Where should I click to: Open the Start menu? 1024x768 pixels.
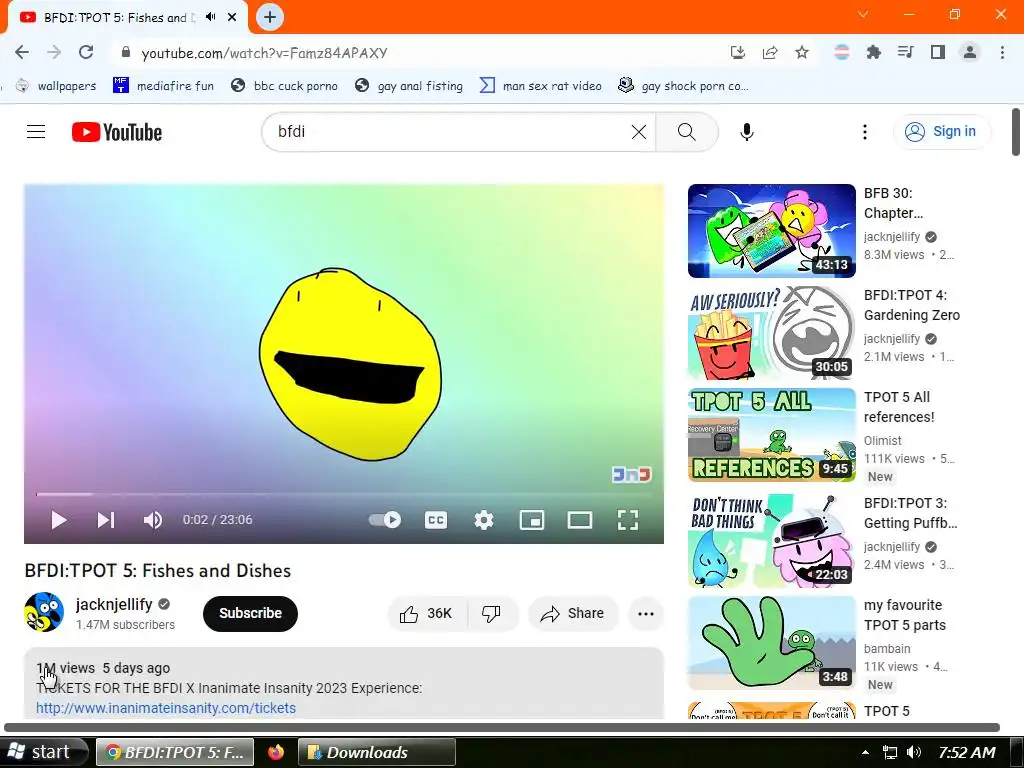coord(42,752)
